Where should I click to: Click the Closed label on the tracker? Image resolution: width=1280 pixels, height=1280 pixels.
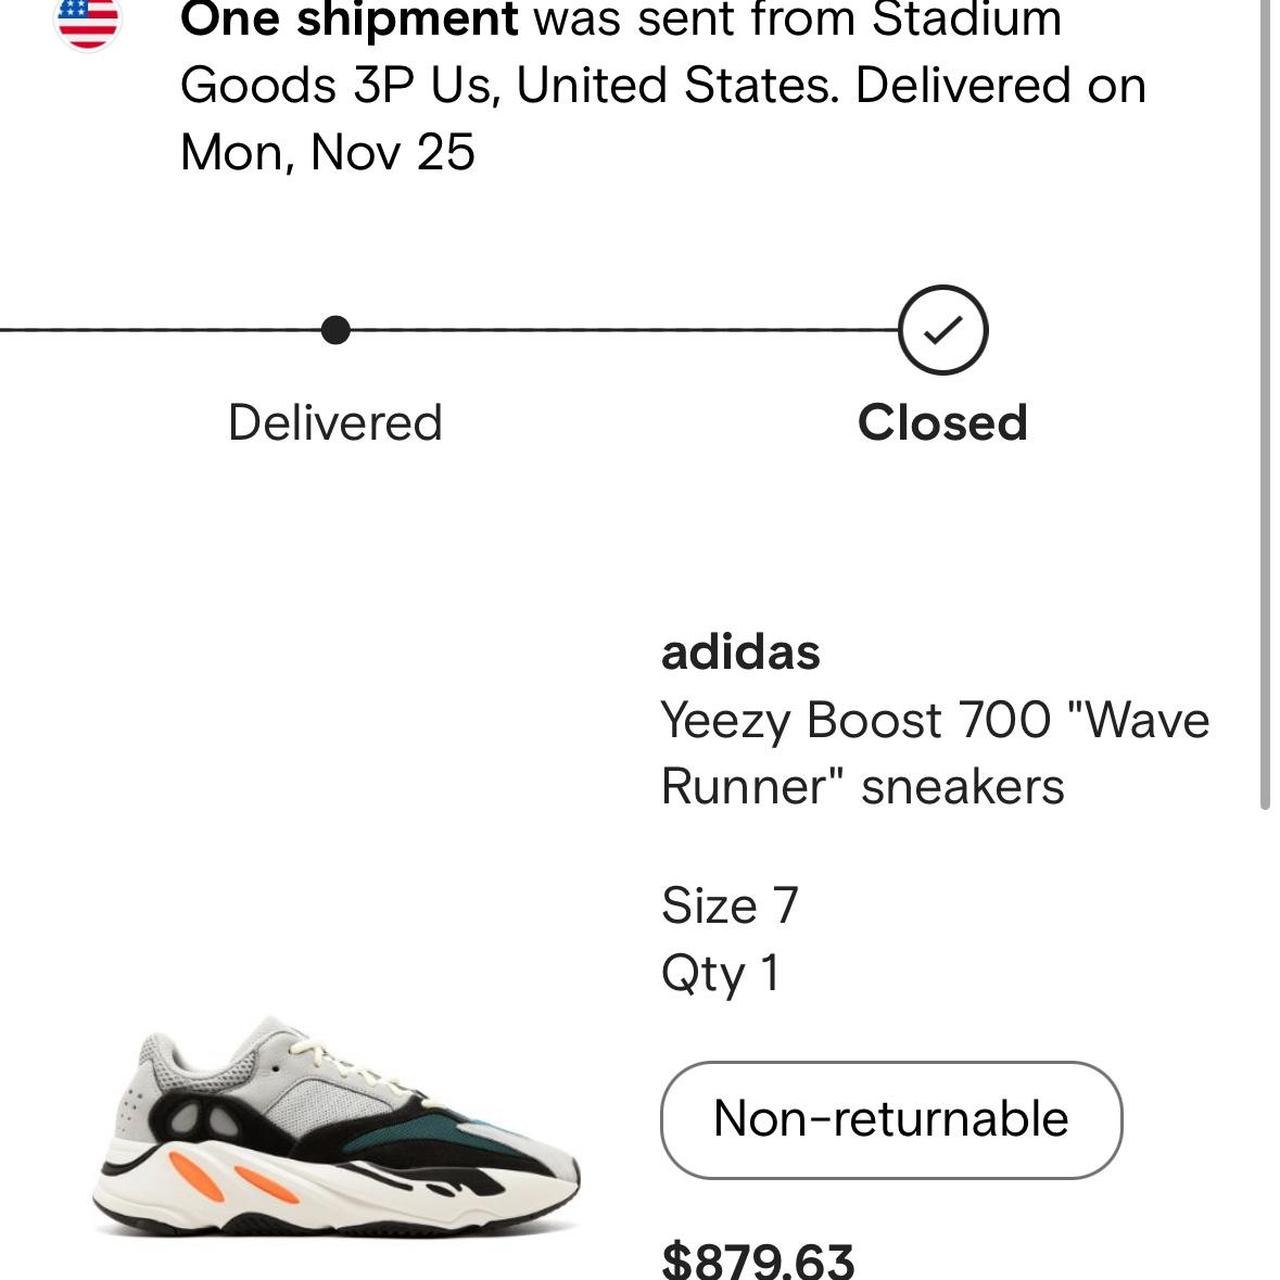(944, 421)
